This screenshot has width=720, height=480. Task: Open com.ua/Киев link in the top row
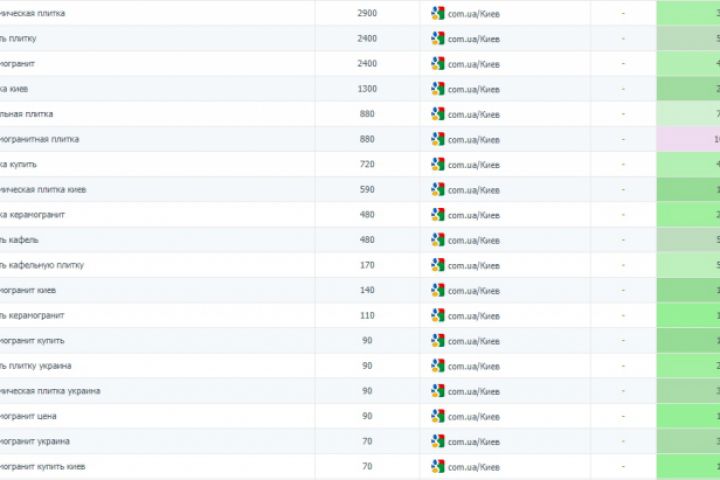(473, 14)
